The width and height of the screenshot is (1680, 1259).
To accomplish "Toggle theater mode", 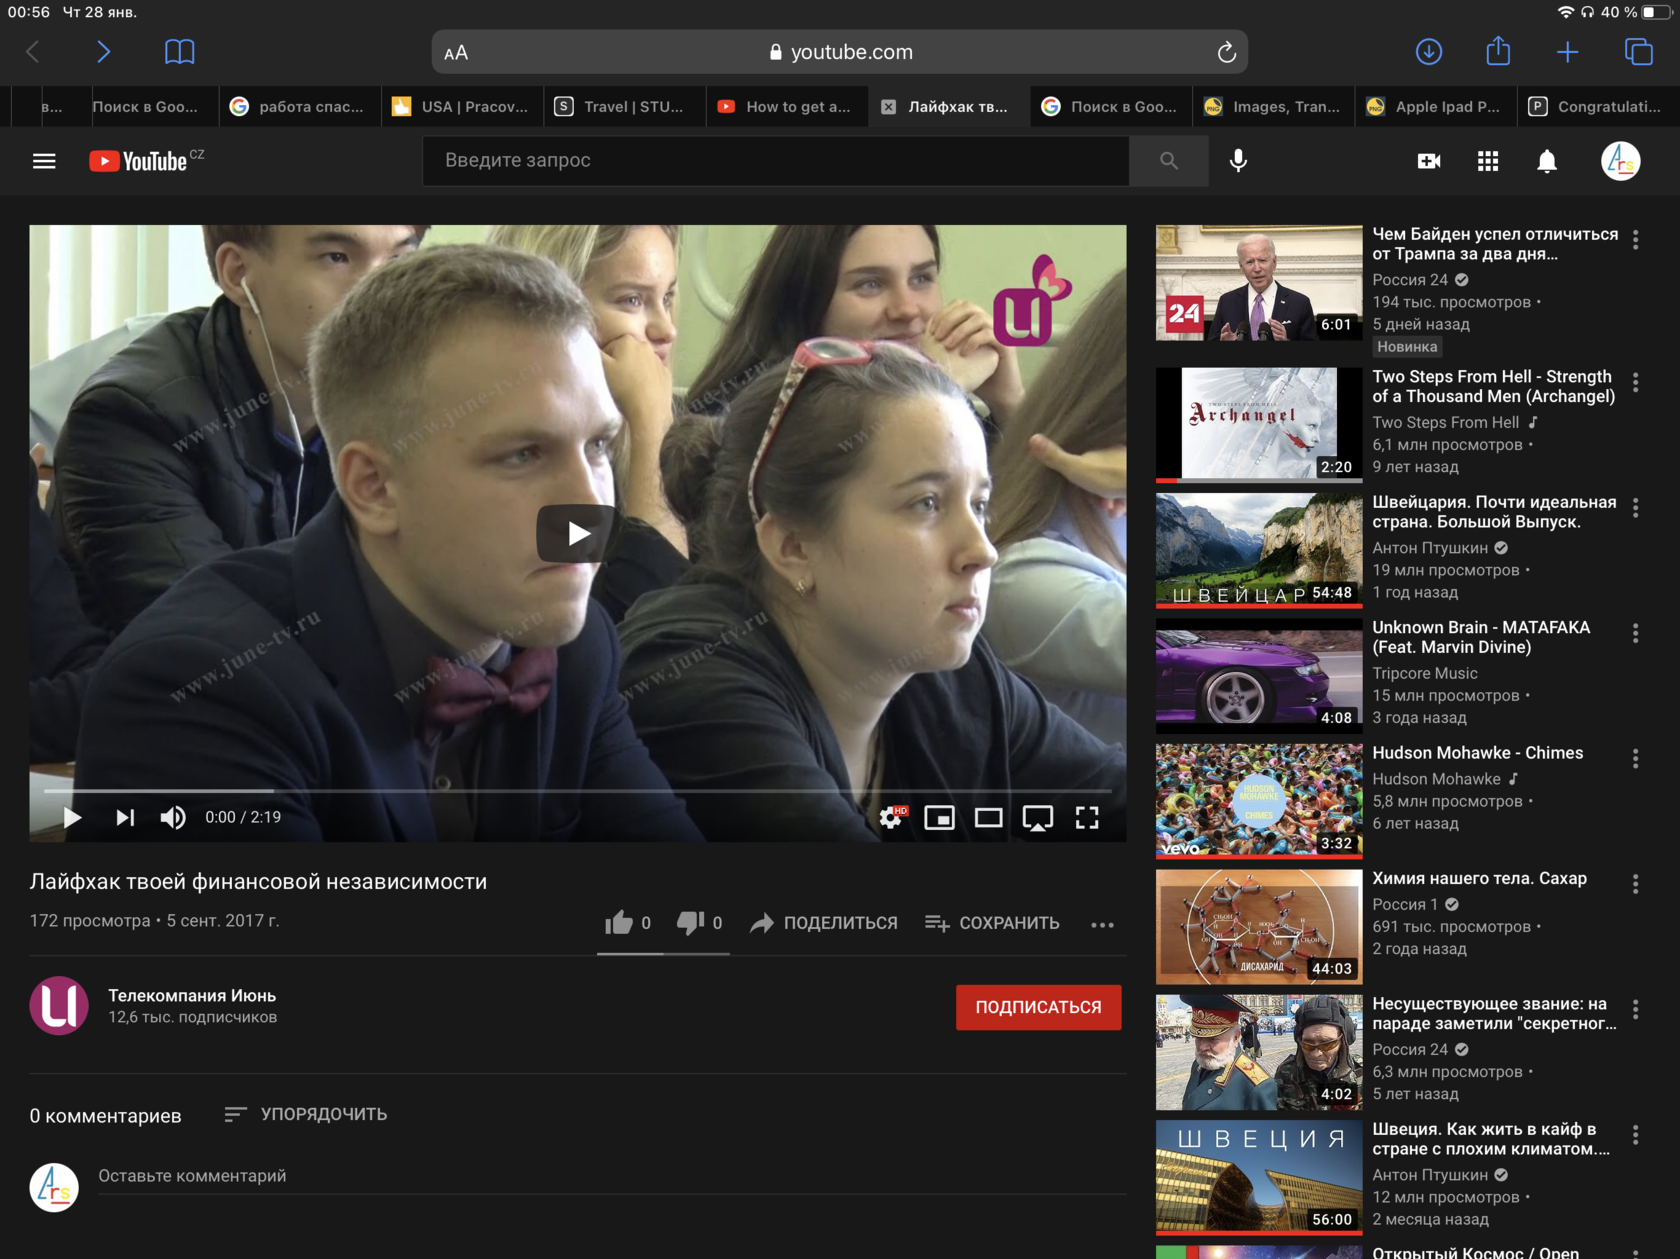I will pyautogui.click(x=988, y=817).
